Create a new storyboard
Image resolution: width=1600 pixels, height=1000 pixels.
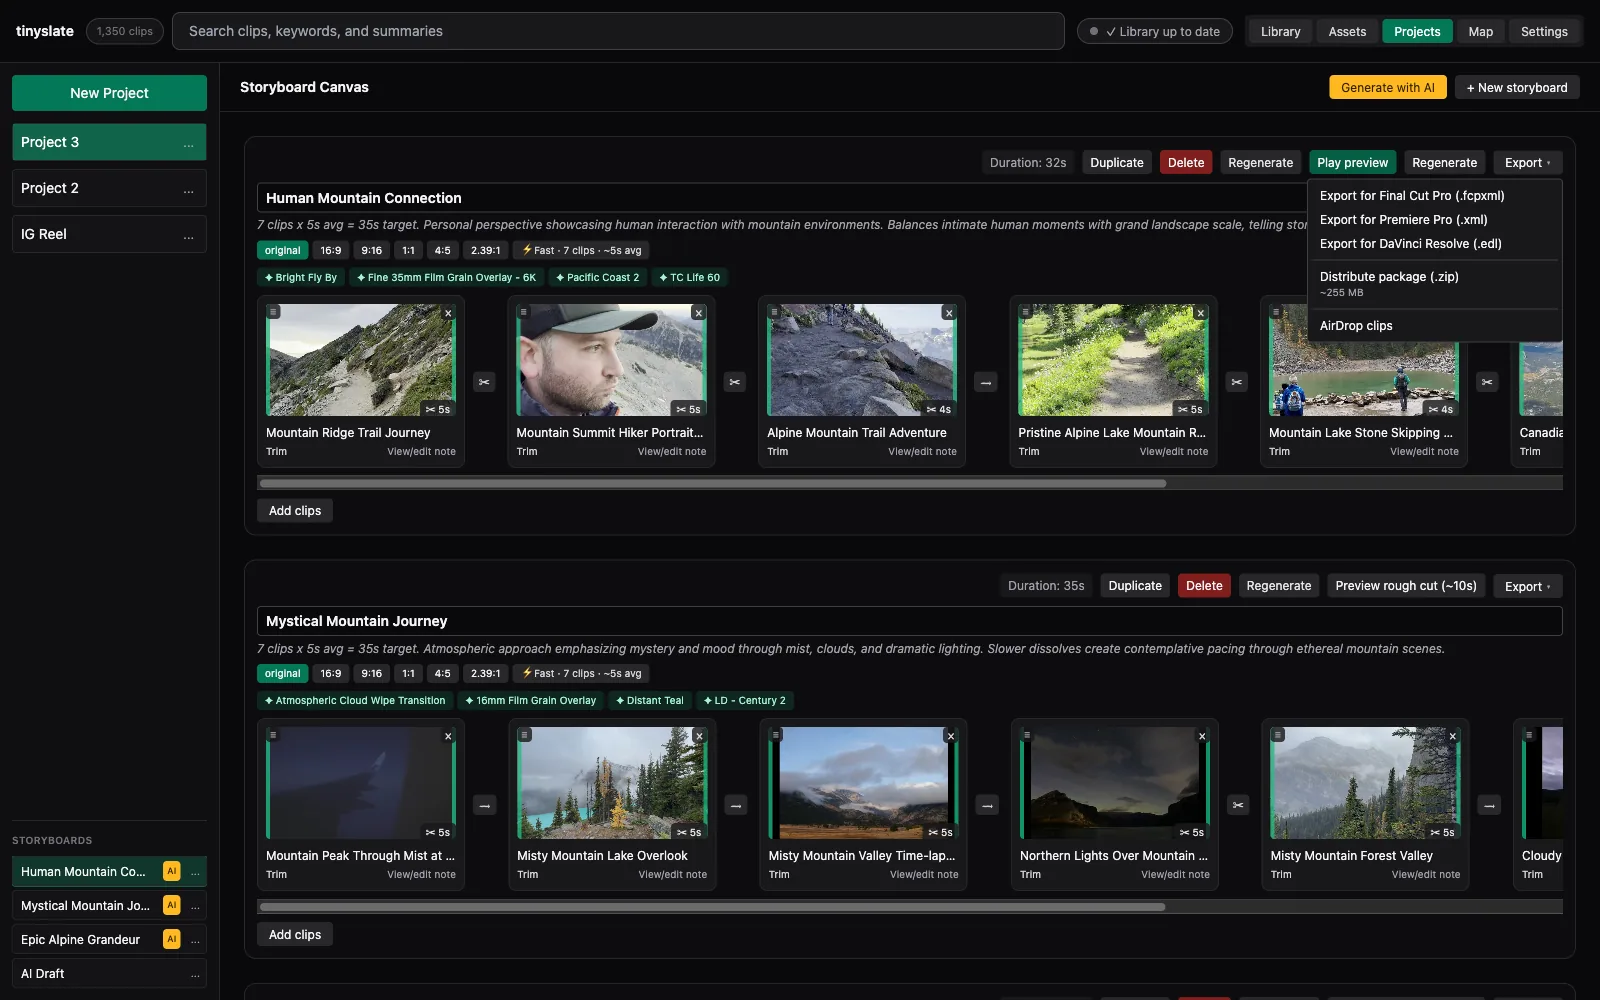(x=1517, y=87)
